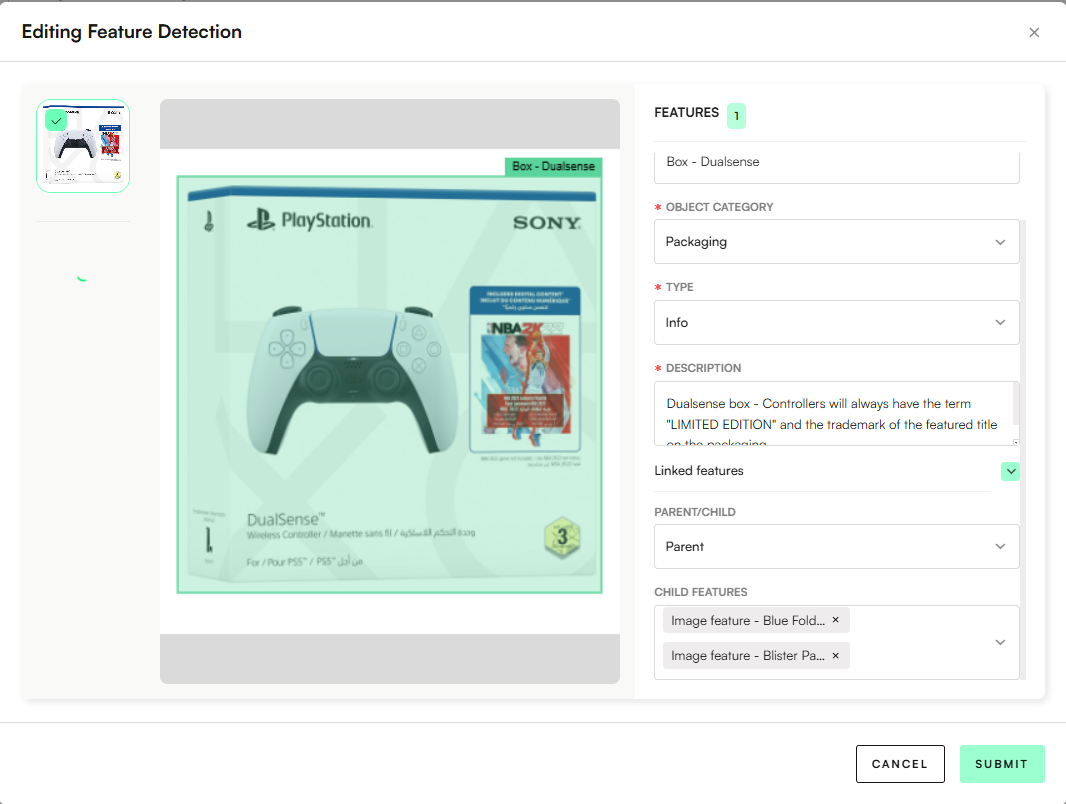Open the Parent/Child dropdown
The width and height of the screenshot is (1066, 804).
pyautogui.click(x=836, y=546)
